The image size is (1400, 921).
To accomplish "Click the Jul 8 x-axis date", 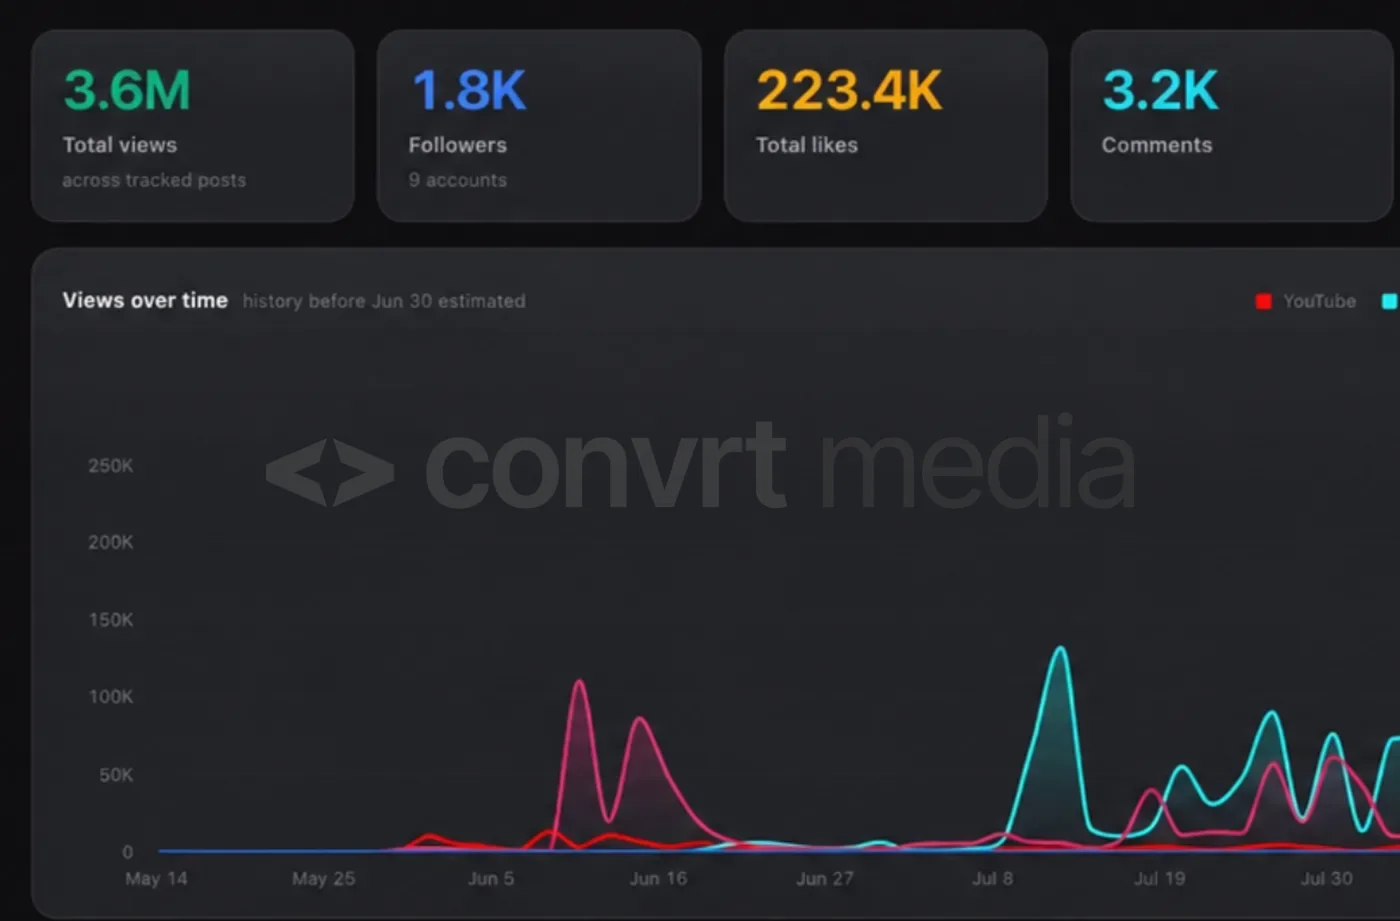I will pyautogui.click(x=993, y=879).
